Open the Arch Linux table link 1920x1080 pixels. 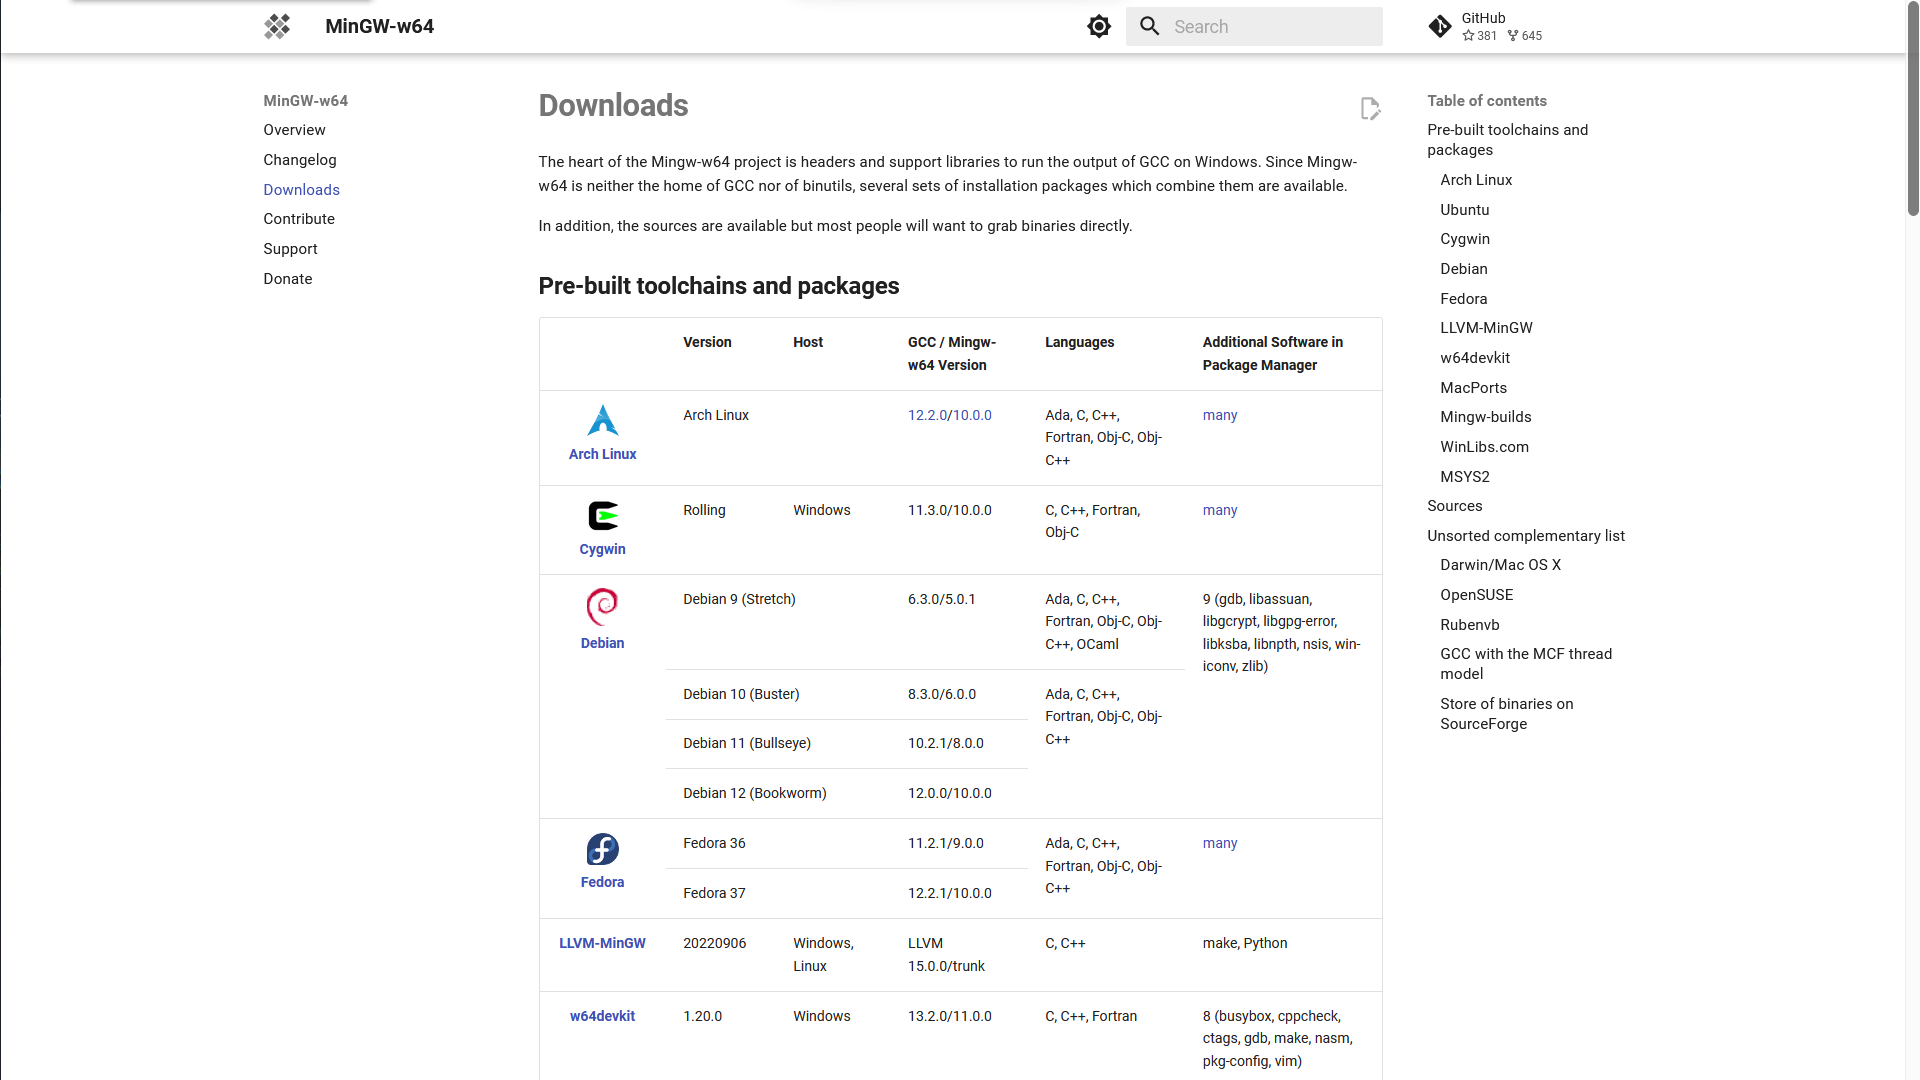point(603,454)
